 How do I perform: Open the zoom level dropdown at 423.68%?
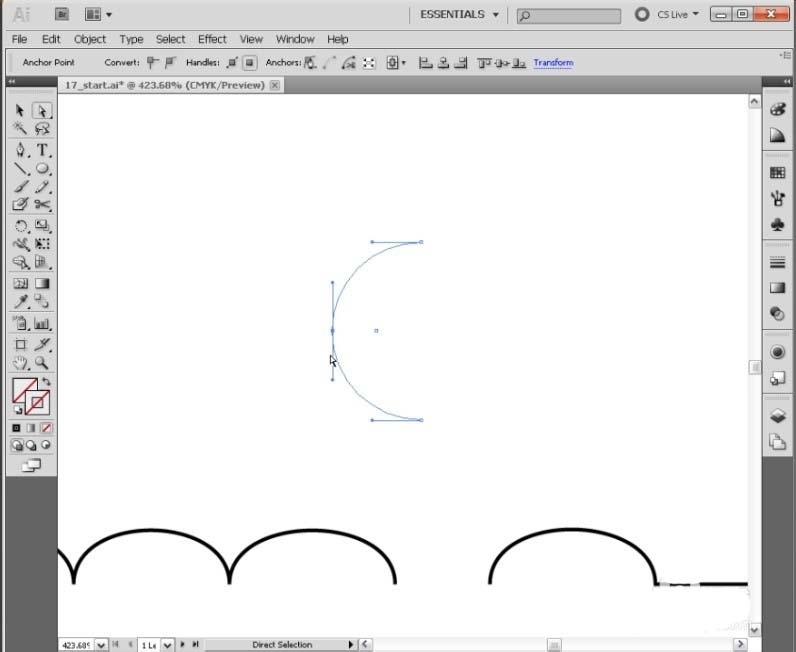100,645
